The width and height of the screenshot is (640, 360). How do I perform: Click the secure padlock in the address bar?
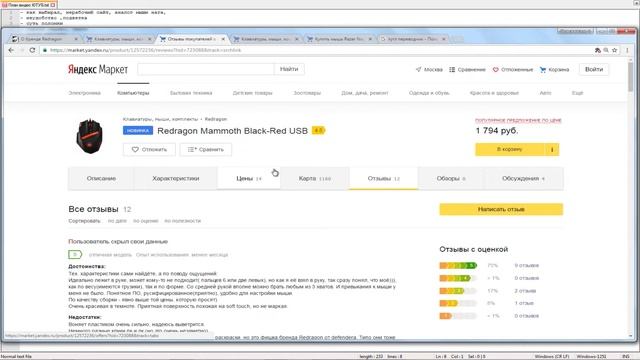click(x=45, y=50)
